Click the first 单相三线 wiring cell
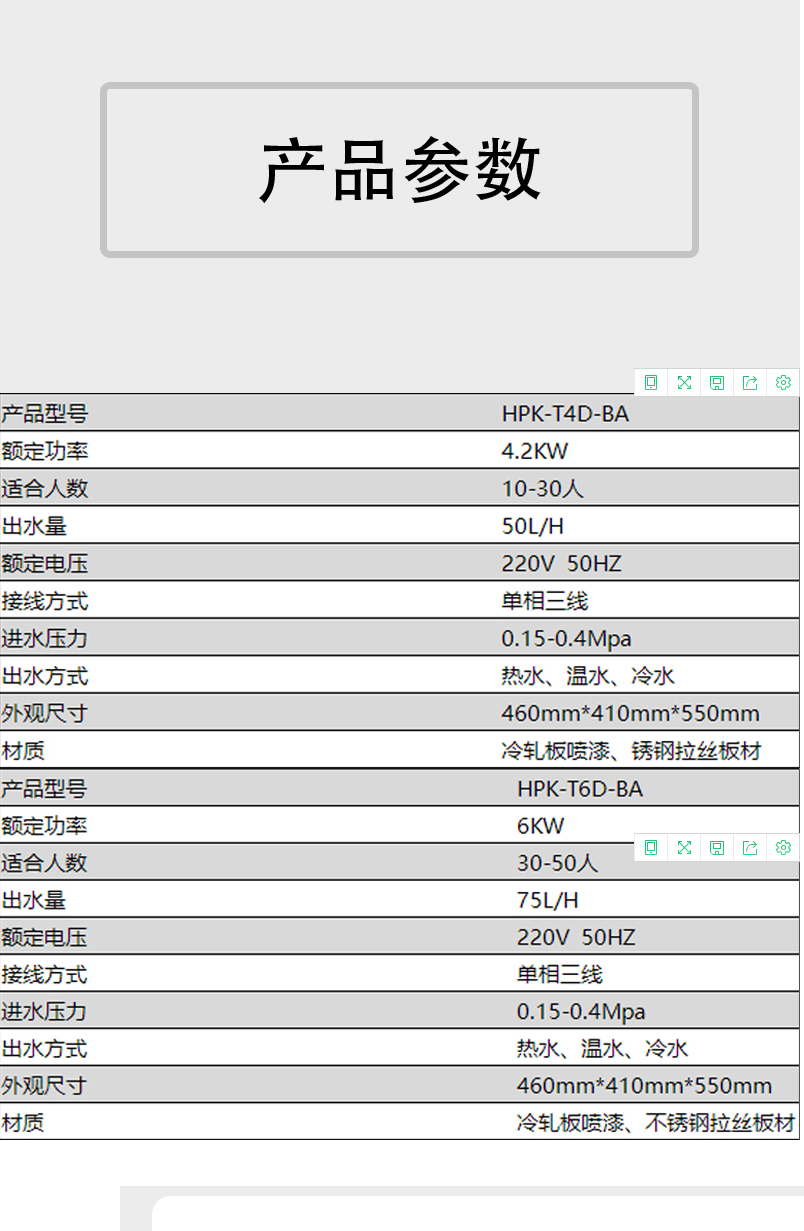The width and height of the screenshot is (804, 1231). pos(545,601)
